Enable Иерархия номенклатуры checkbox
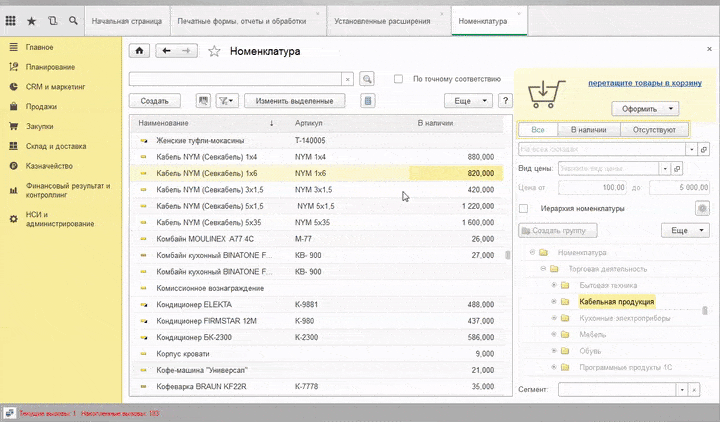 (x=523, y=208)
